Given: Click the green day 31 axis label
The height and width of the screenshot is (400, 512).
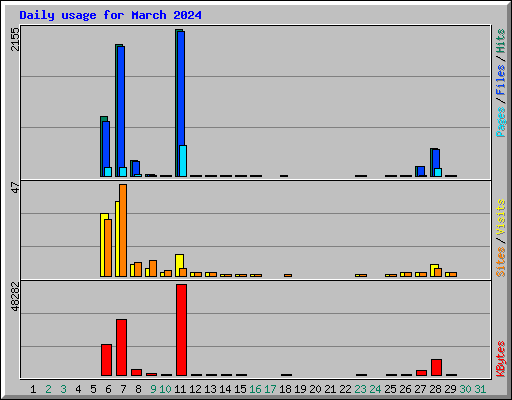Looking at the screenshot, I should 480,389.
